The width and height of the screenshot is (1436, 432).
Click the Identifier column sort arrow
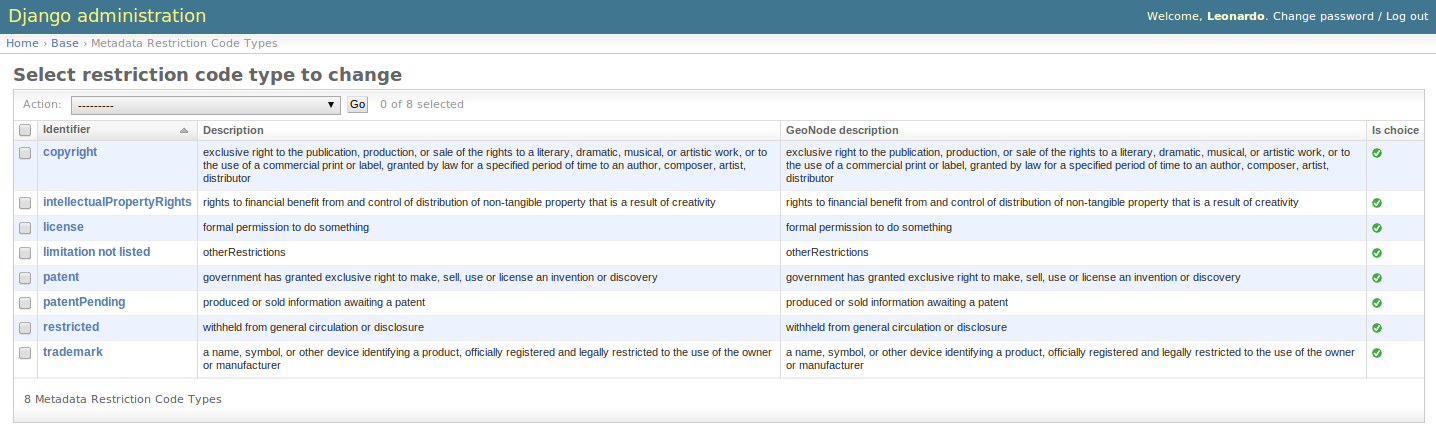click(184, 131)
